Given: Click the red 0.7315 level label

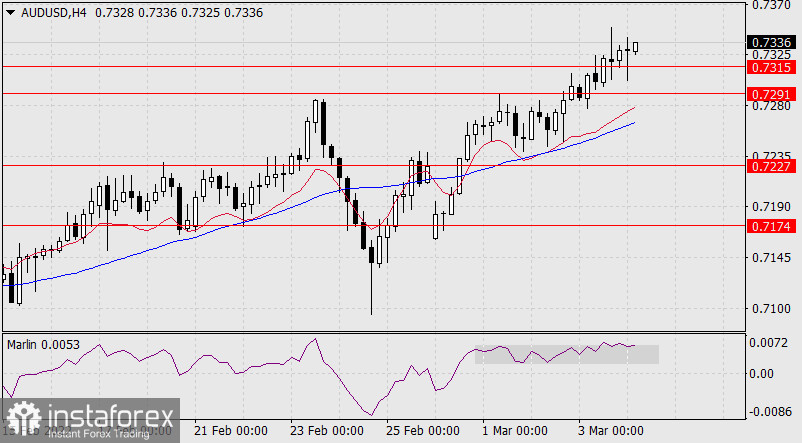Looking at the screenshot, I should tap(771, 67).
